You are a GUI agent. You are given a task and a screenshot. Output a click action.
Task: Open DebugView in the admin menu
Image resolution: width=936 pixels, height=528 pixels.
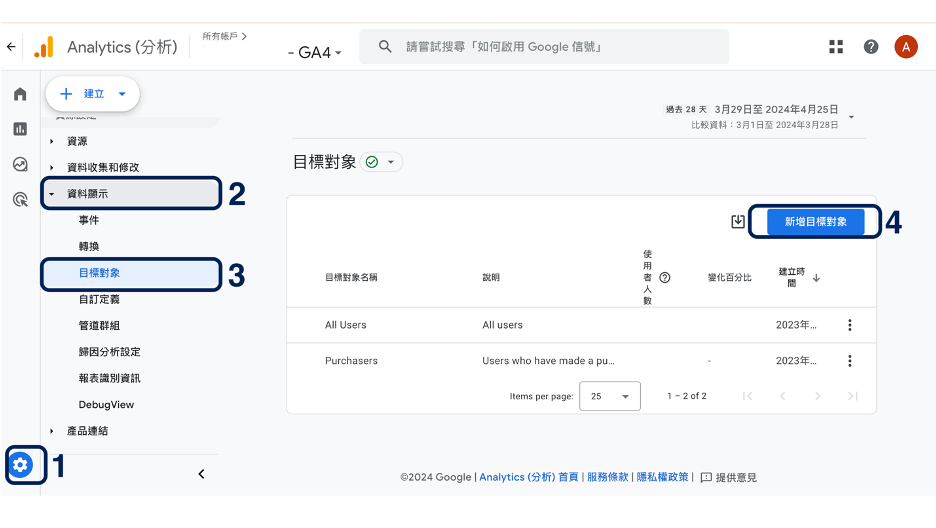coord(106,405)
